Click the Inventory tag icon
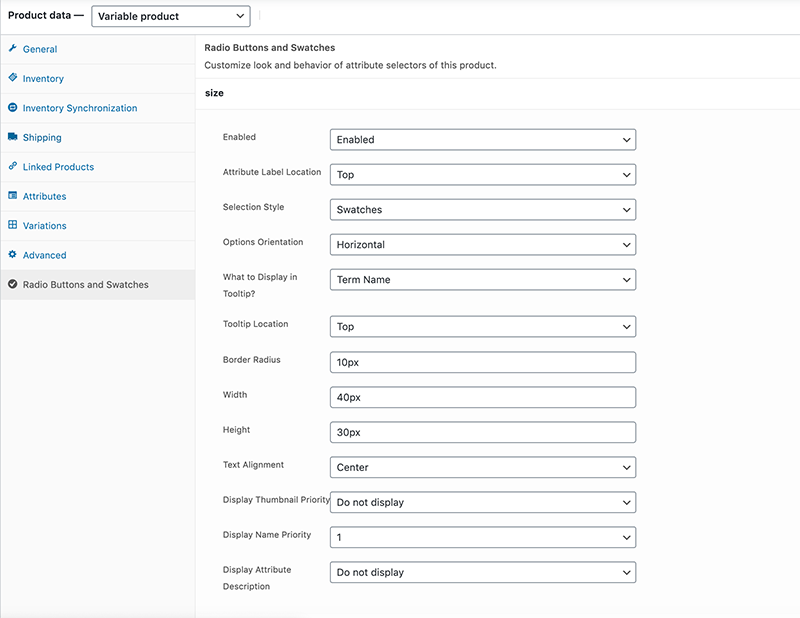Viewport: 800px width, 618px height. click(x=13, y=78)
